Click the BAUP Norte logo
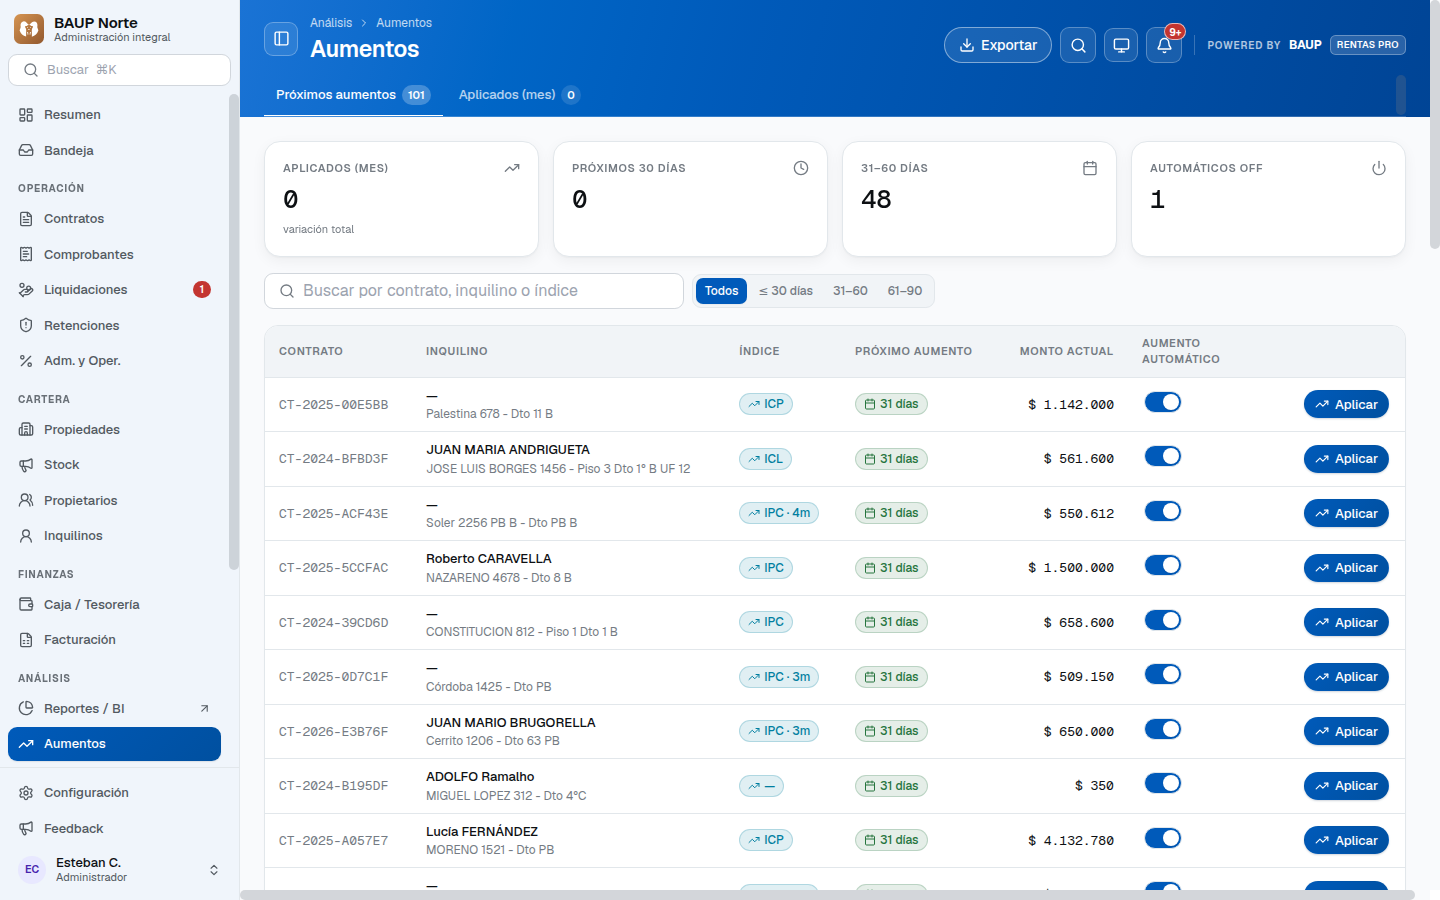The width and height of the screenshot is (1440, 900). pos(29,29)
